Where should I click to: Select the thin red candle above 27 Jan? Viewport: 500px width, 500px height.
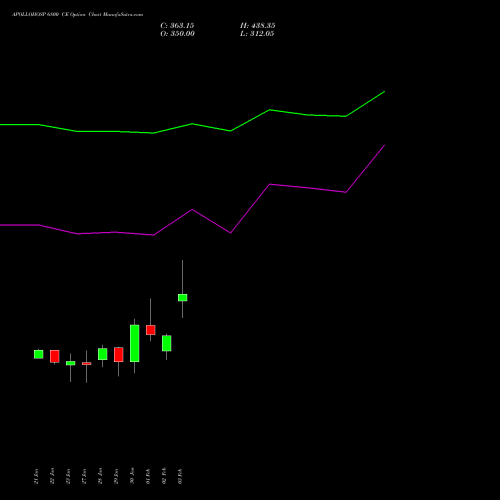(x=87, y=364)
